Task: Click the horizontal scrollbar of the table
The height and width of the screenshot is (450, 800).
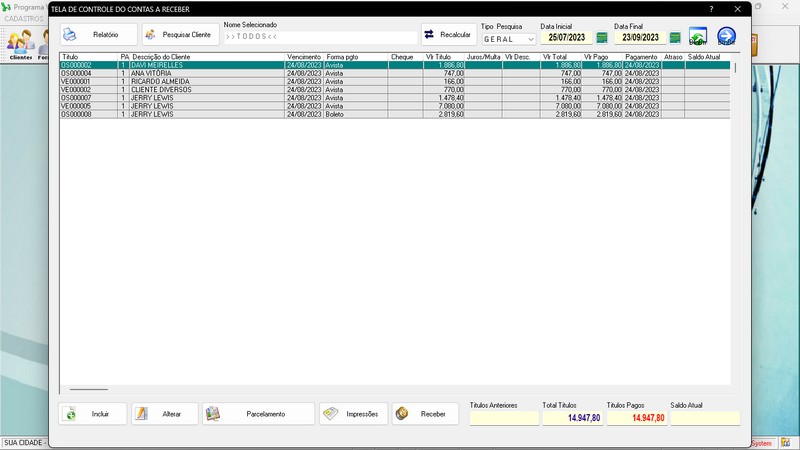Action: point(89,389)
